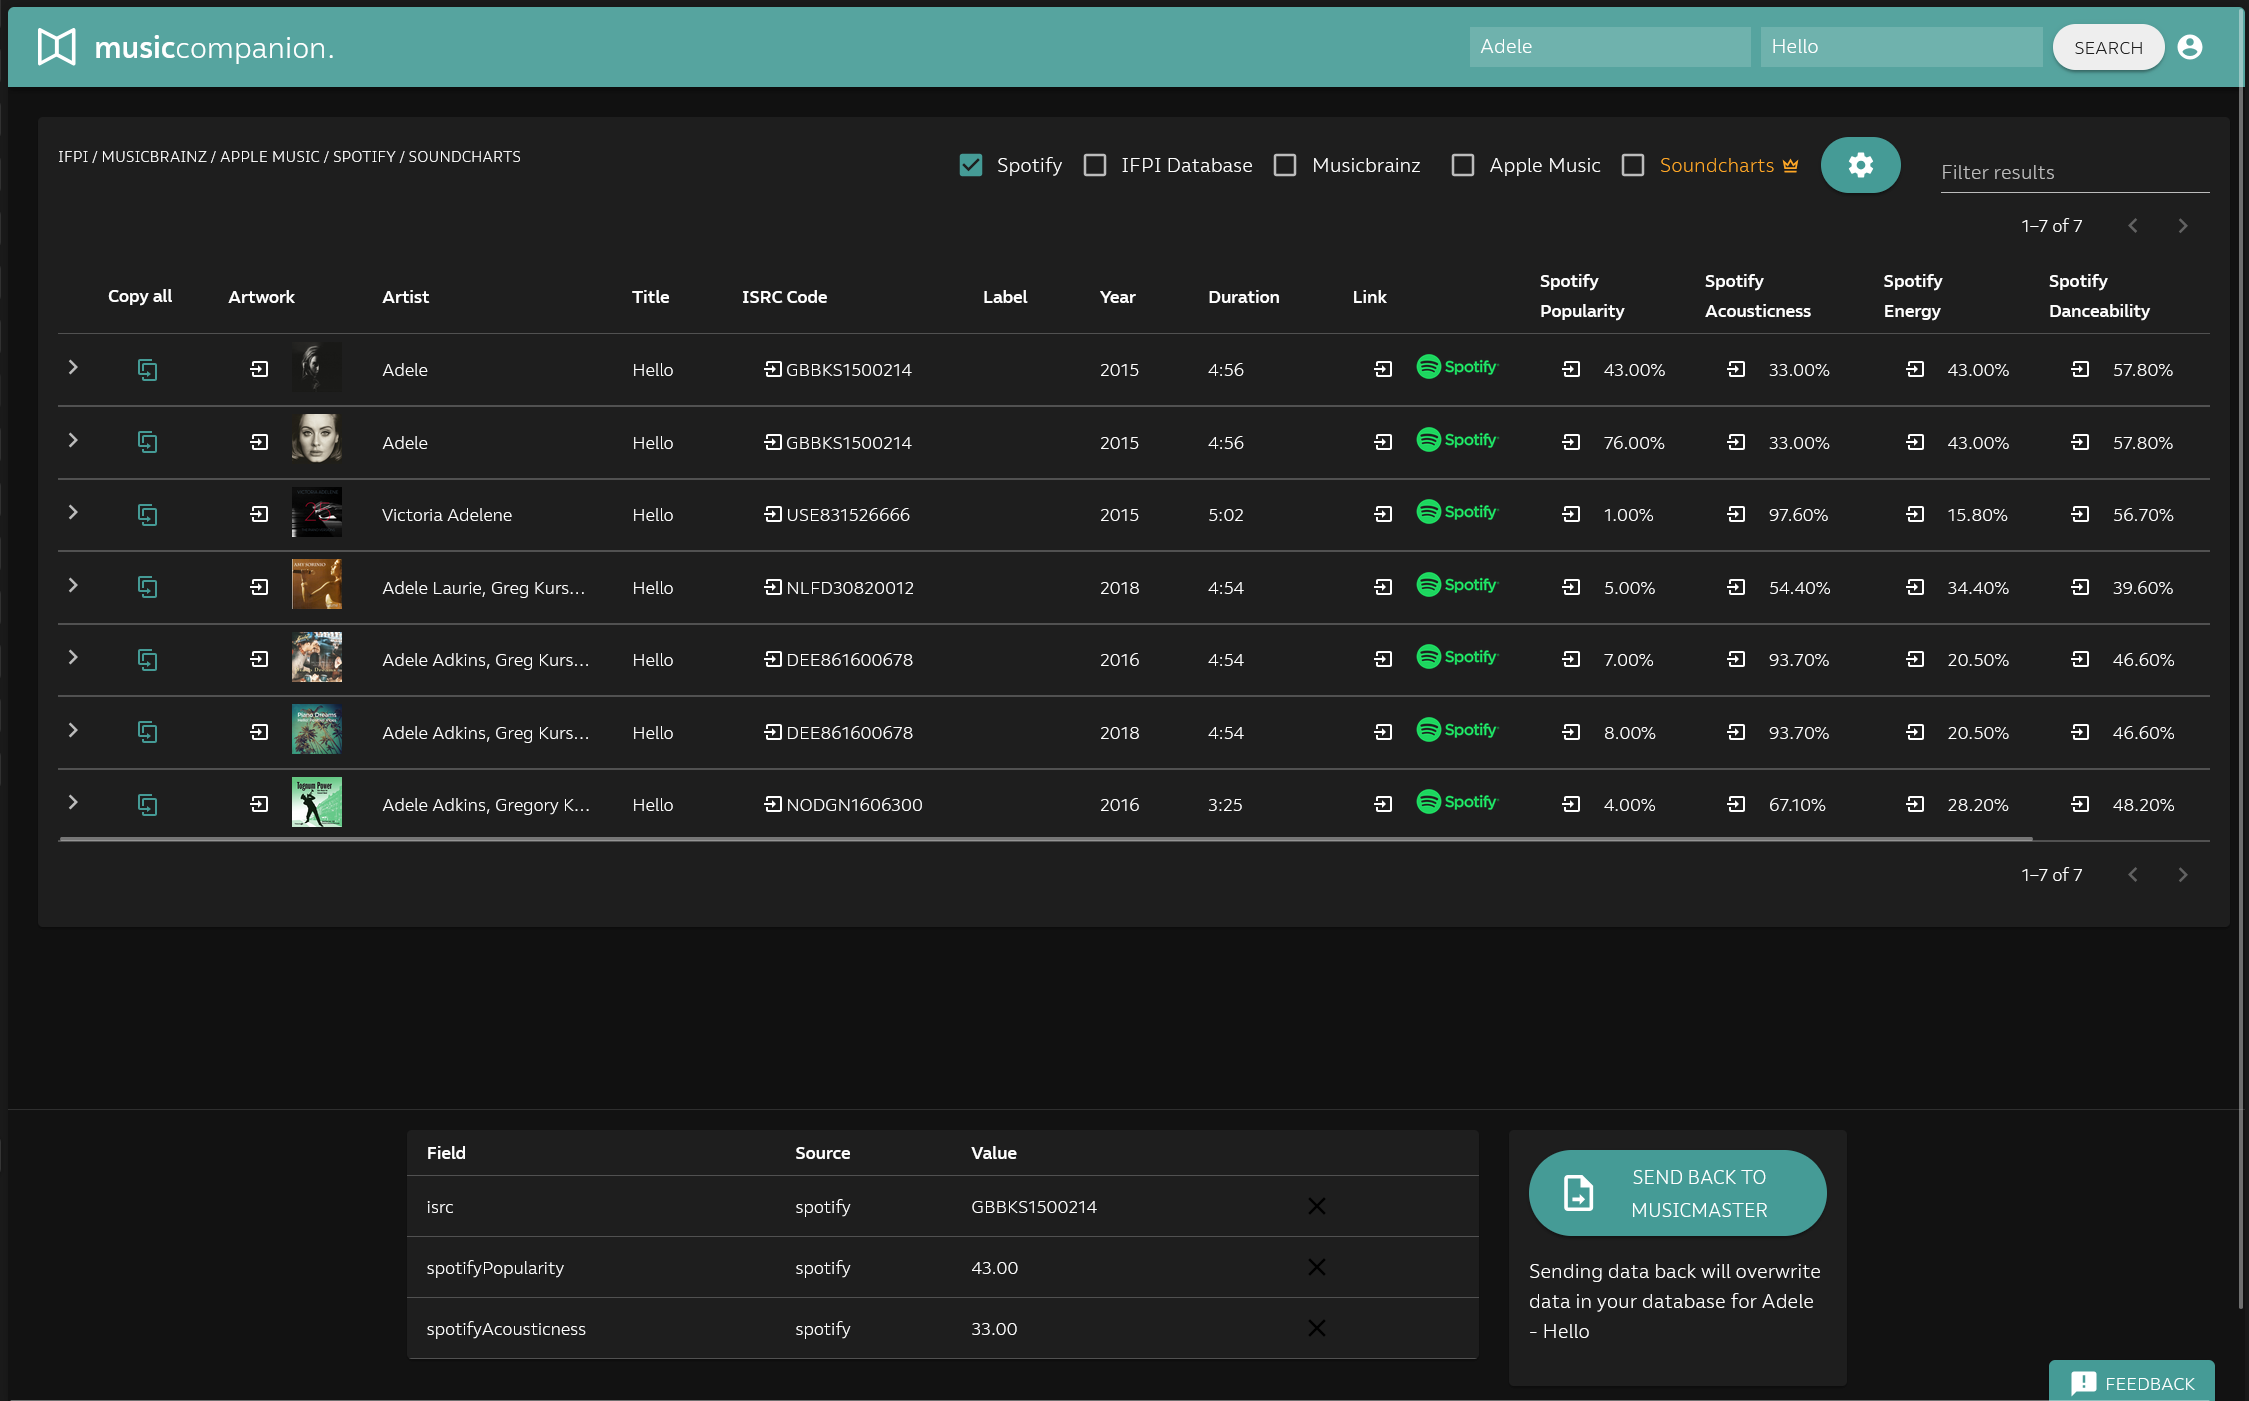The height and width of the screenshot is (1401, 2249).
Task: Expand the DEE861600678 2018 row
Action: pos(73,730)
